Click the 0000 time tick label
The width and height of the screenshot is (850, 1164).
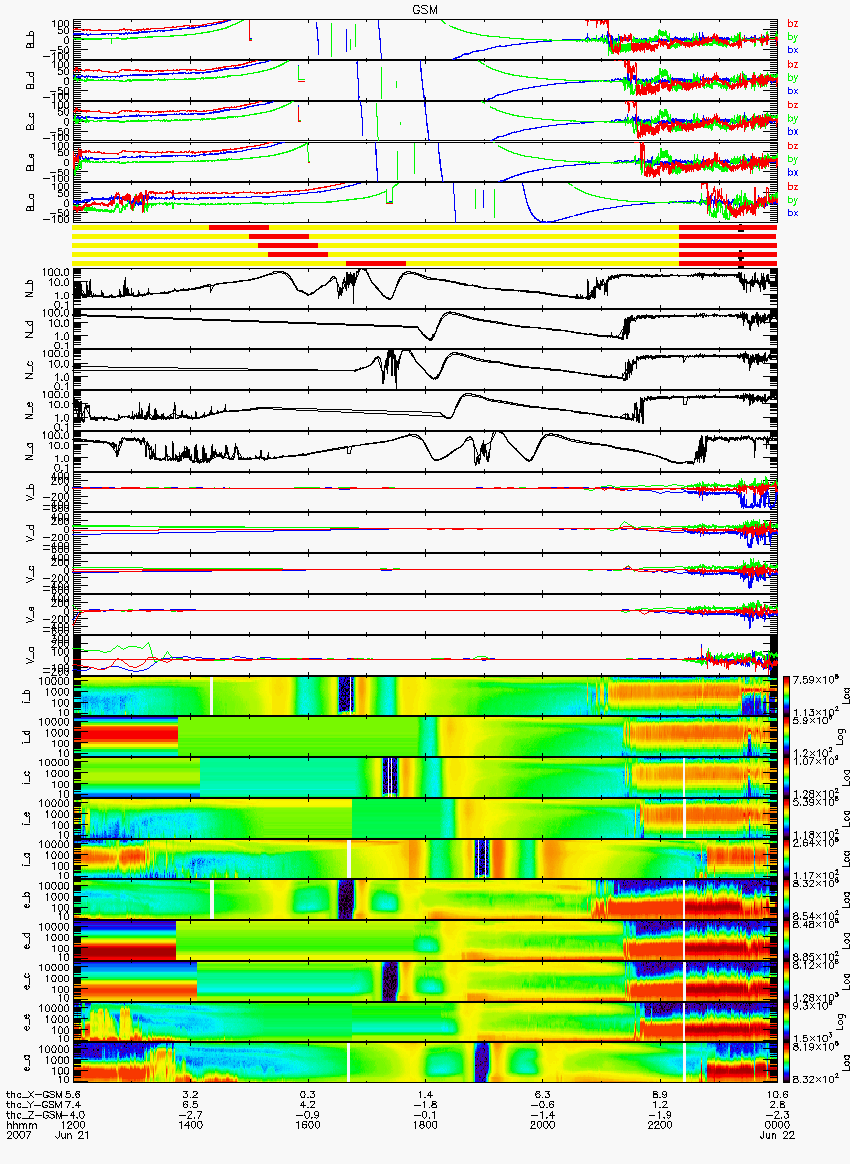tap(777, 1125)
